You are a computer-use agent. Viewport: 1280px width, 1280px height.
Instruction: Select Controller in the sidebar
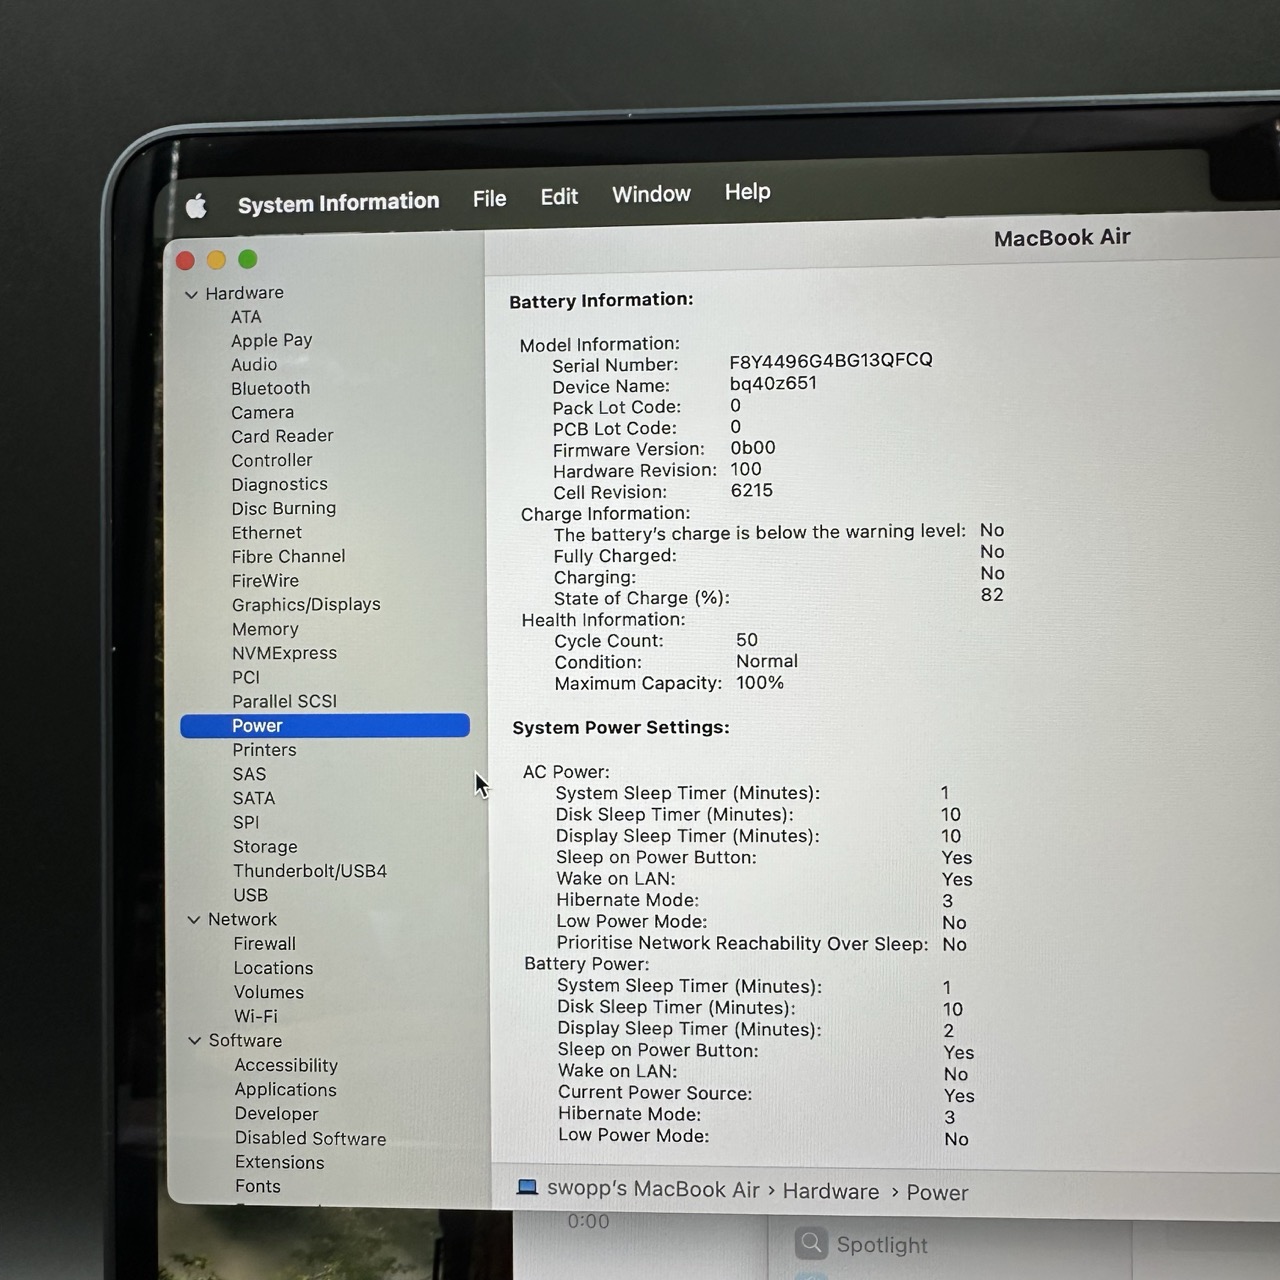(x=272, y=461)
